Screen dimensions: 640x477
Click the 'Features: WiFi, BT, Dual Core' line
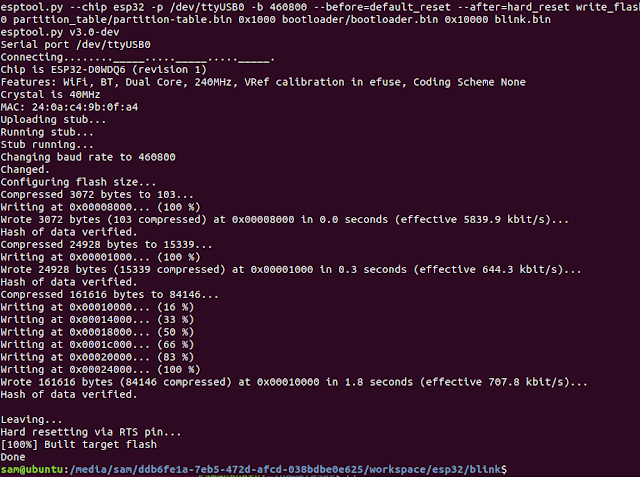point(263,82)
